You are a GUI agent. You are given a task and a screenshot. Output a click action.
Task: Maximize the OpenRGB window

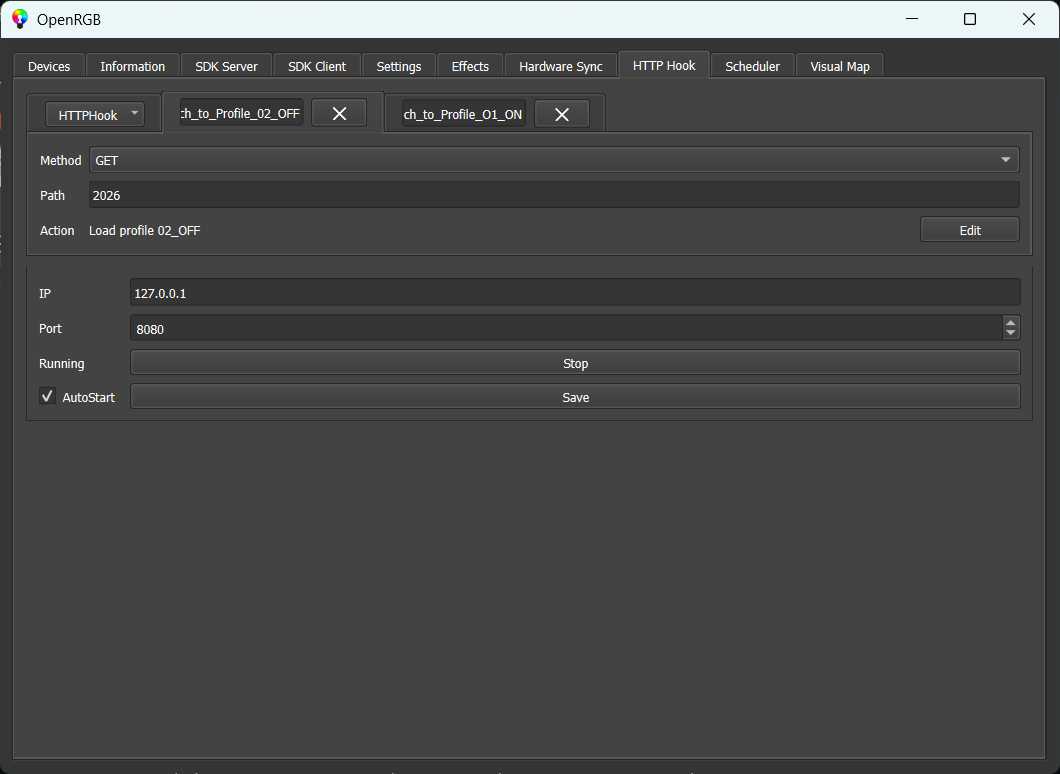pos(969,19)
